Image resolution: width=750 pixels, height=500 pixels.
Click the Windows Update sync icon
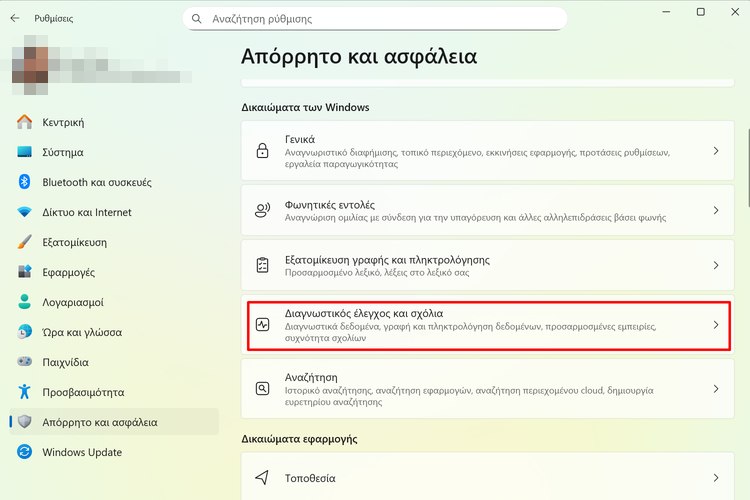coord(24,452)
